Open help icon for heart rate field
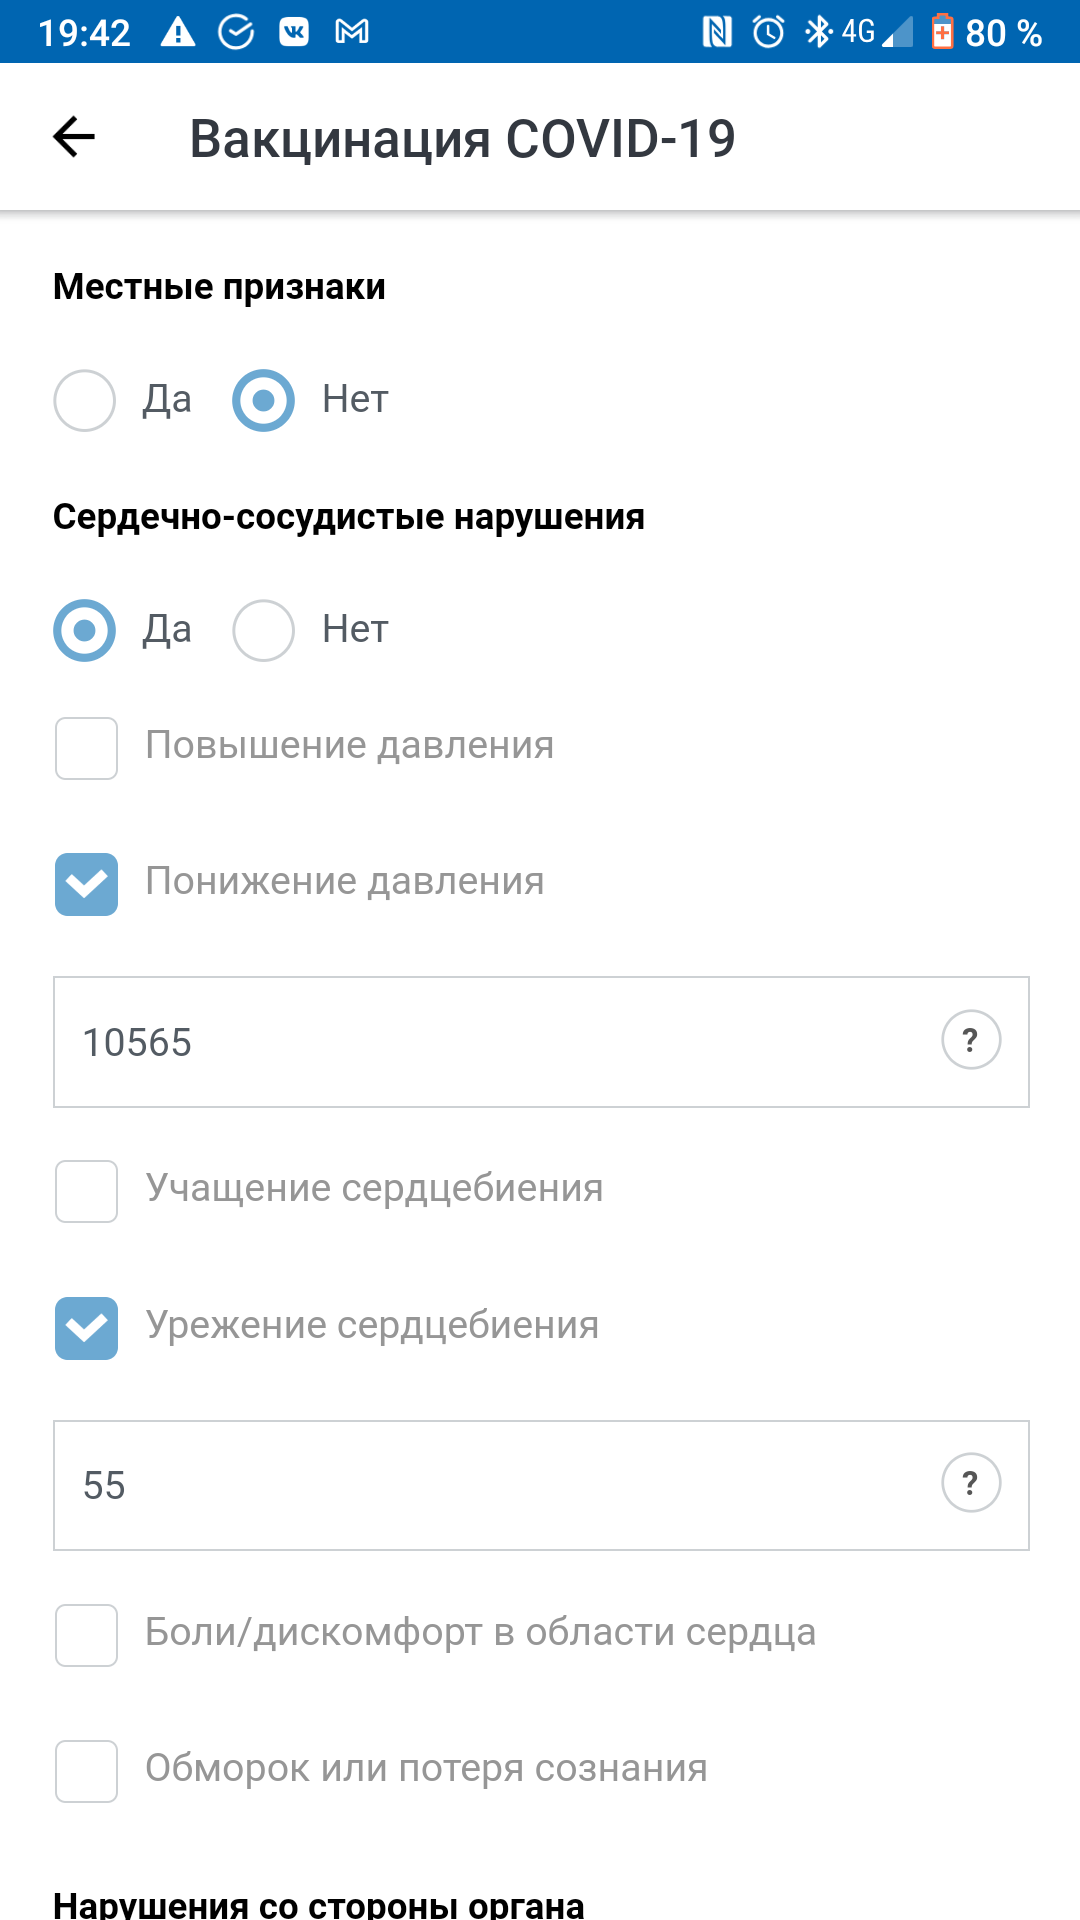This screenshot has width=1080, height=1920. coord(971,1482)
